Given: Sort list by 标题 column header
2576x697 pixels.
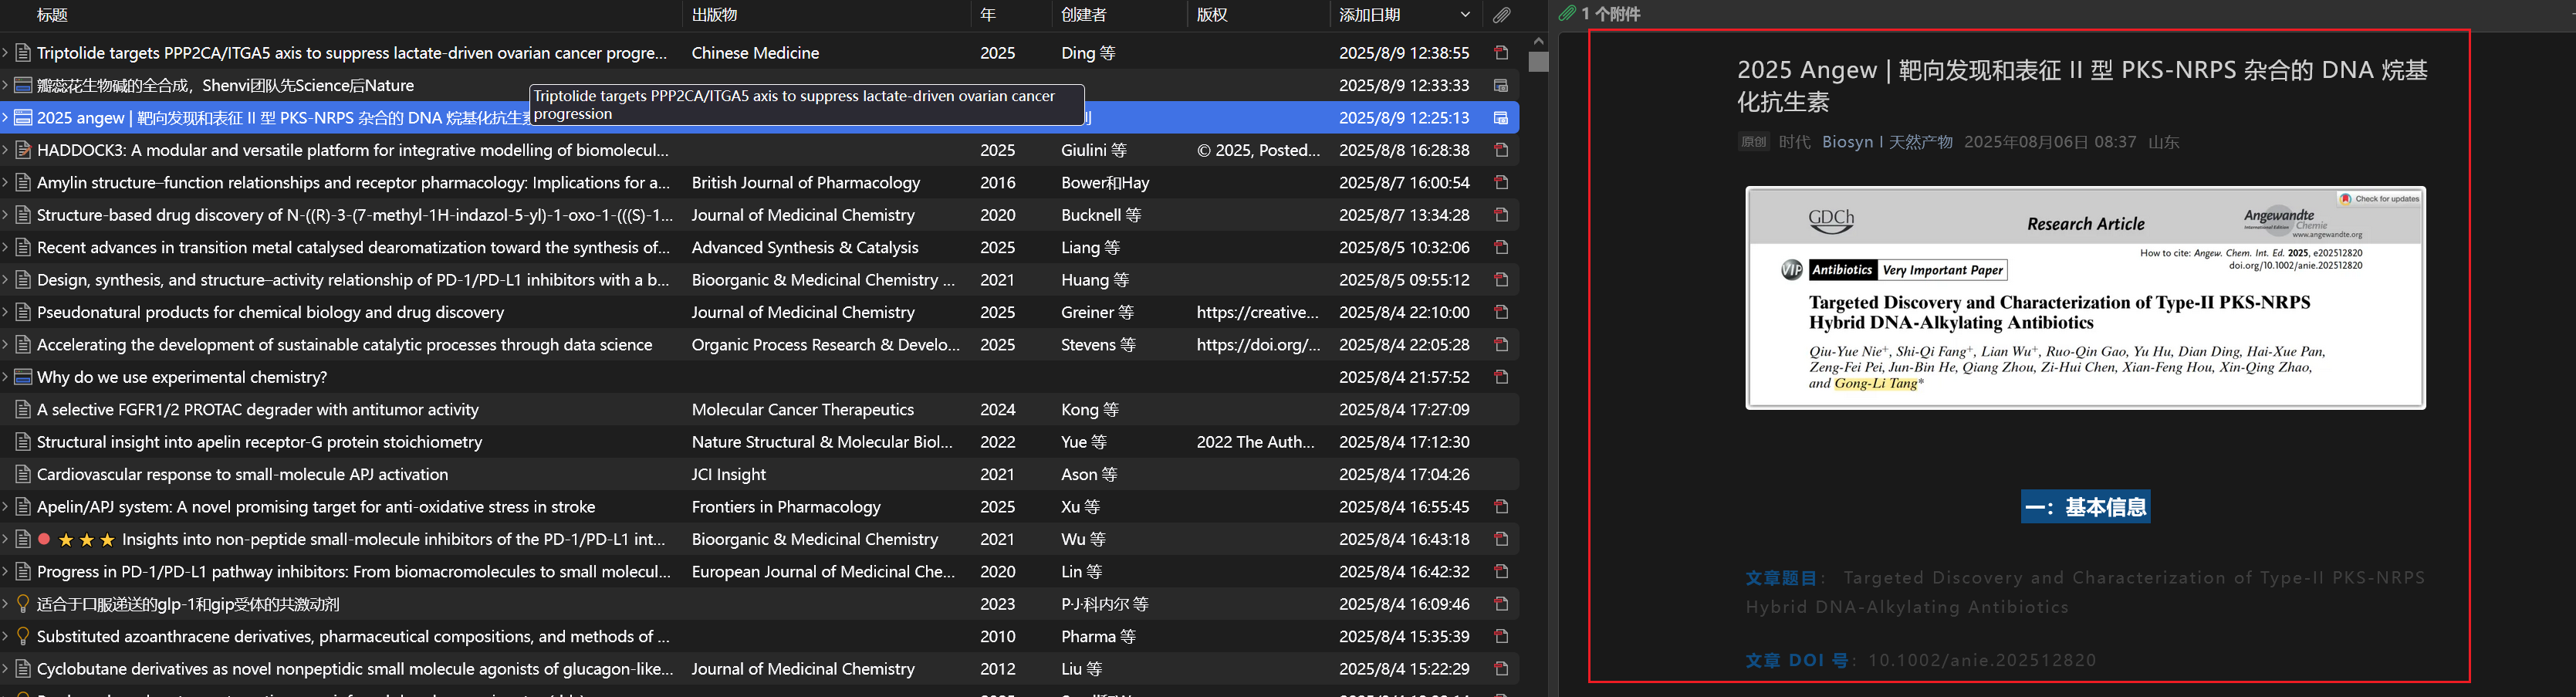Looking at the screenshot, I should point(52,15).
